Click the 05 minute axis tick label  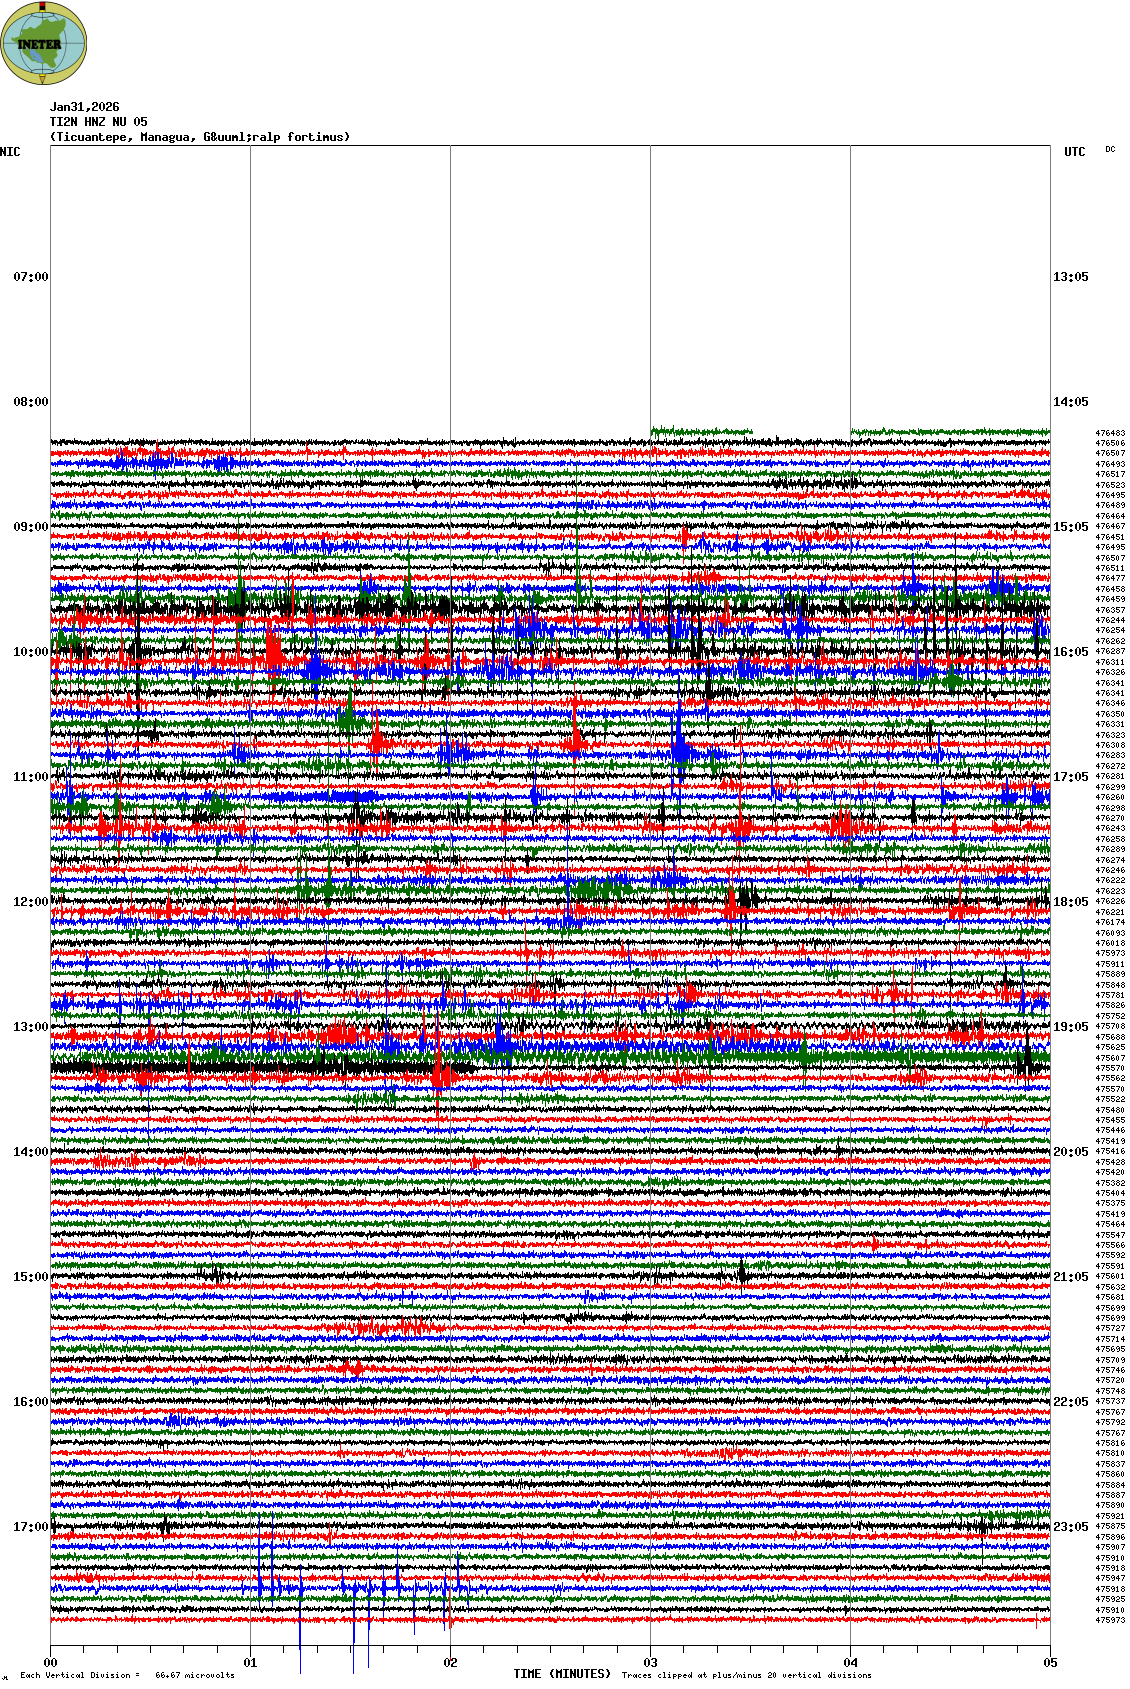(1050, 1664)
